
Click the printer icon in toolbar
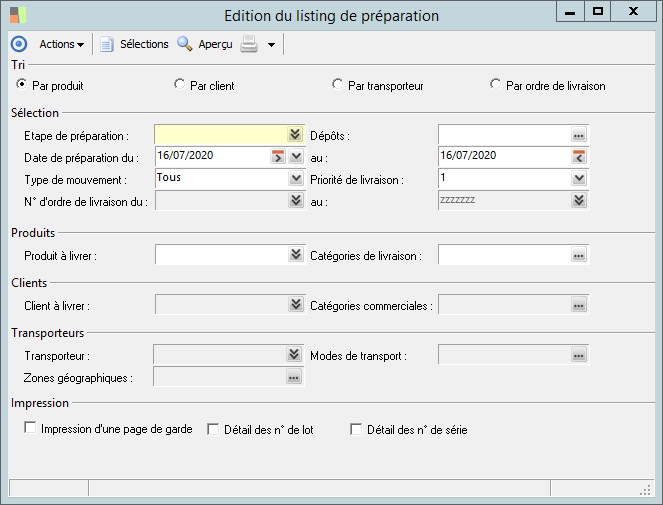point(250,44)
